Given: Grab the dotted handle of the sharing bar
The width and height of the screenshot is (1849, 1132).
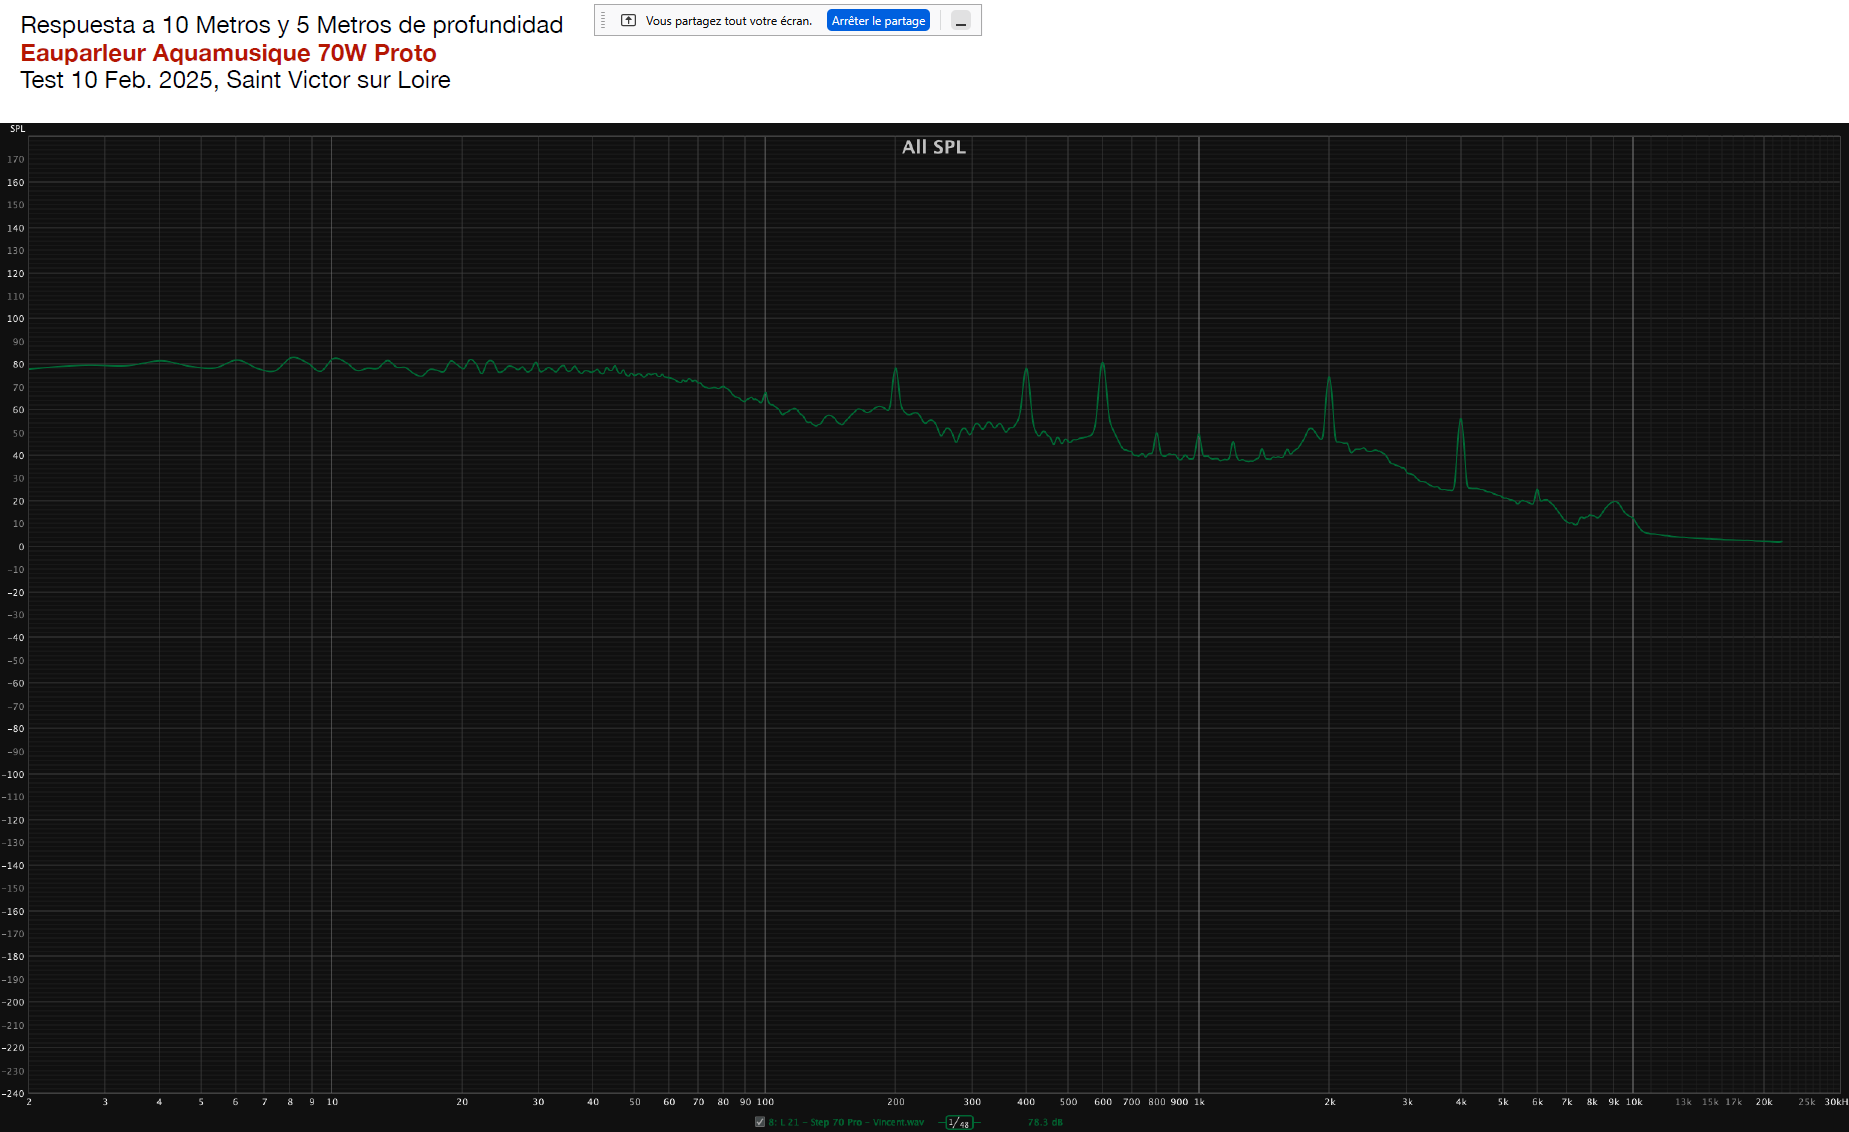Looking at the screenshot, I should pyautogui.click(x=603, y=21).
